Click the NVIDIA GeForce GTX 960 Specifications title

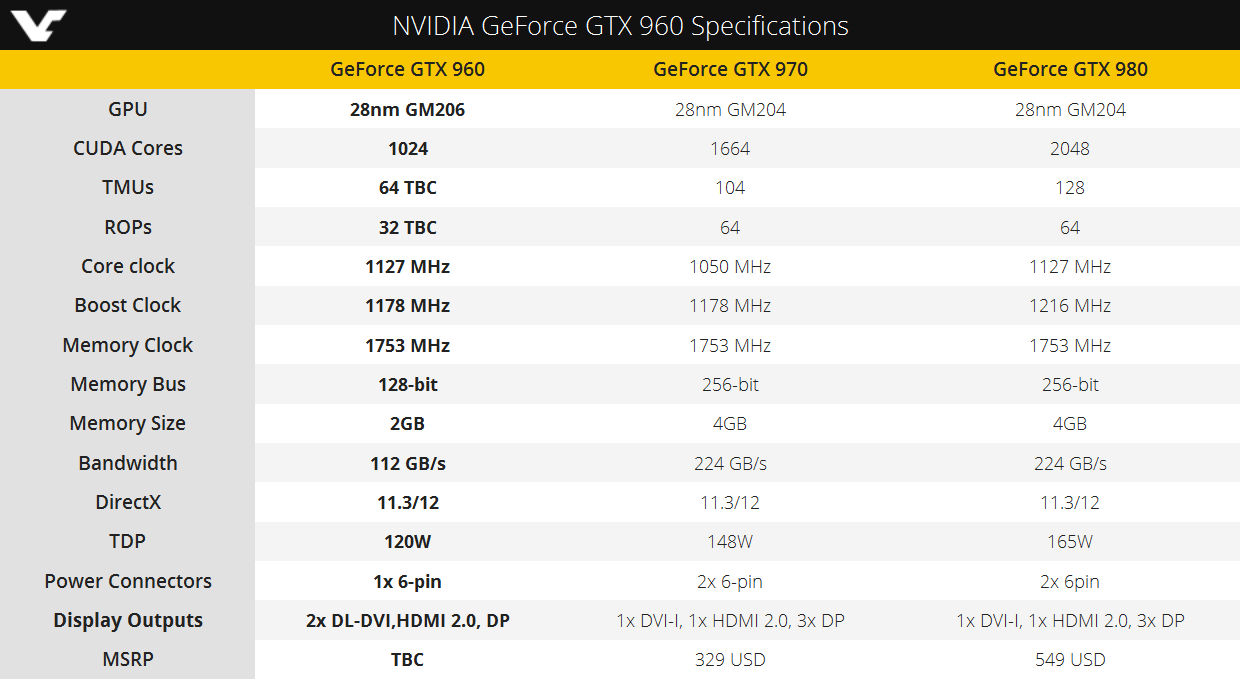coord(620,26)
